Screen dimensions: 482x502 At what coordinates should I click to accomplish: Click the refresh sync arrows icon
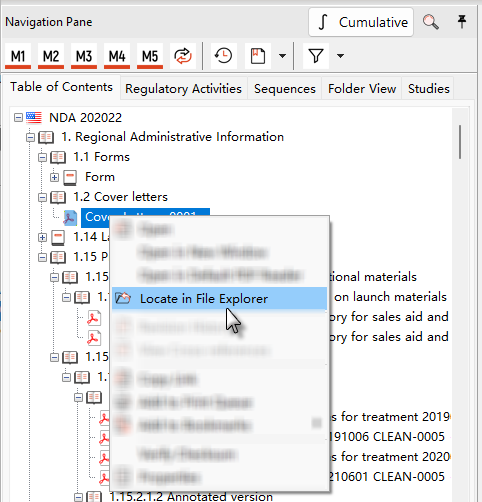tap(183, 56)
